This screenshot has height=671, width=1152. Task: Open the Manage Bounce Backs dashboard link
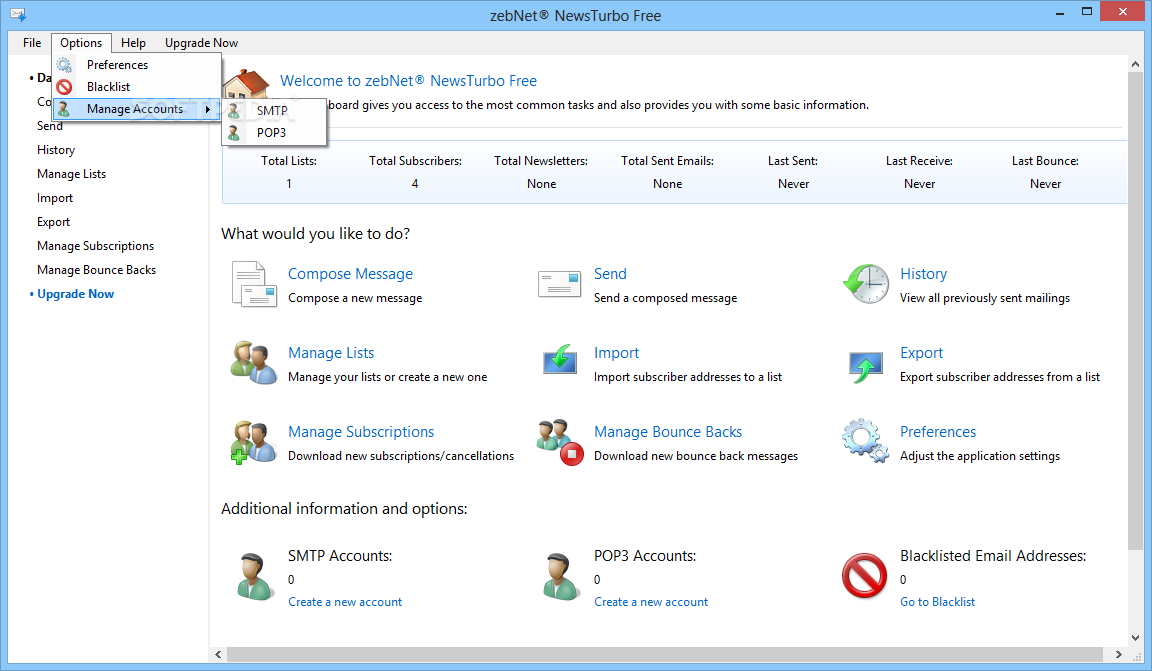point(668,431)
